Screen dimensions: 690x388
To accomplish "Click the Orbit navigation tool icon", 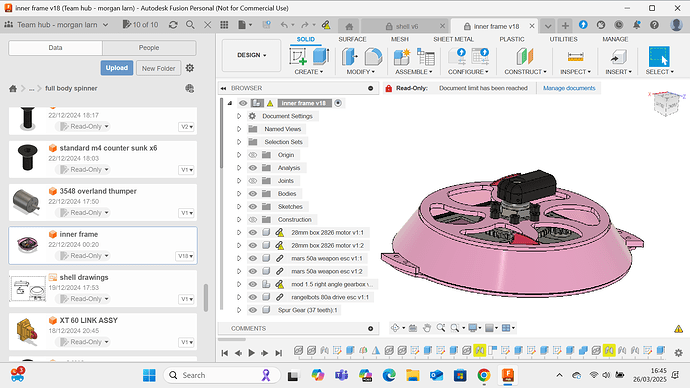I will [395, 328].
